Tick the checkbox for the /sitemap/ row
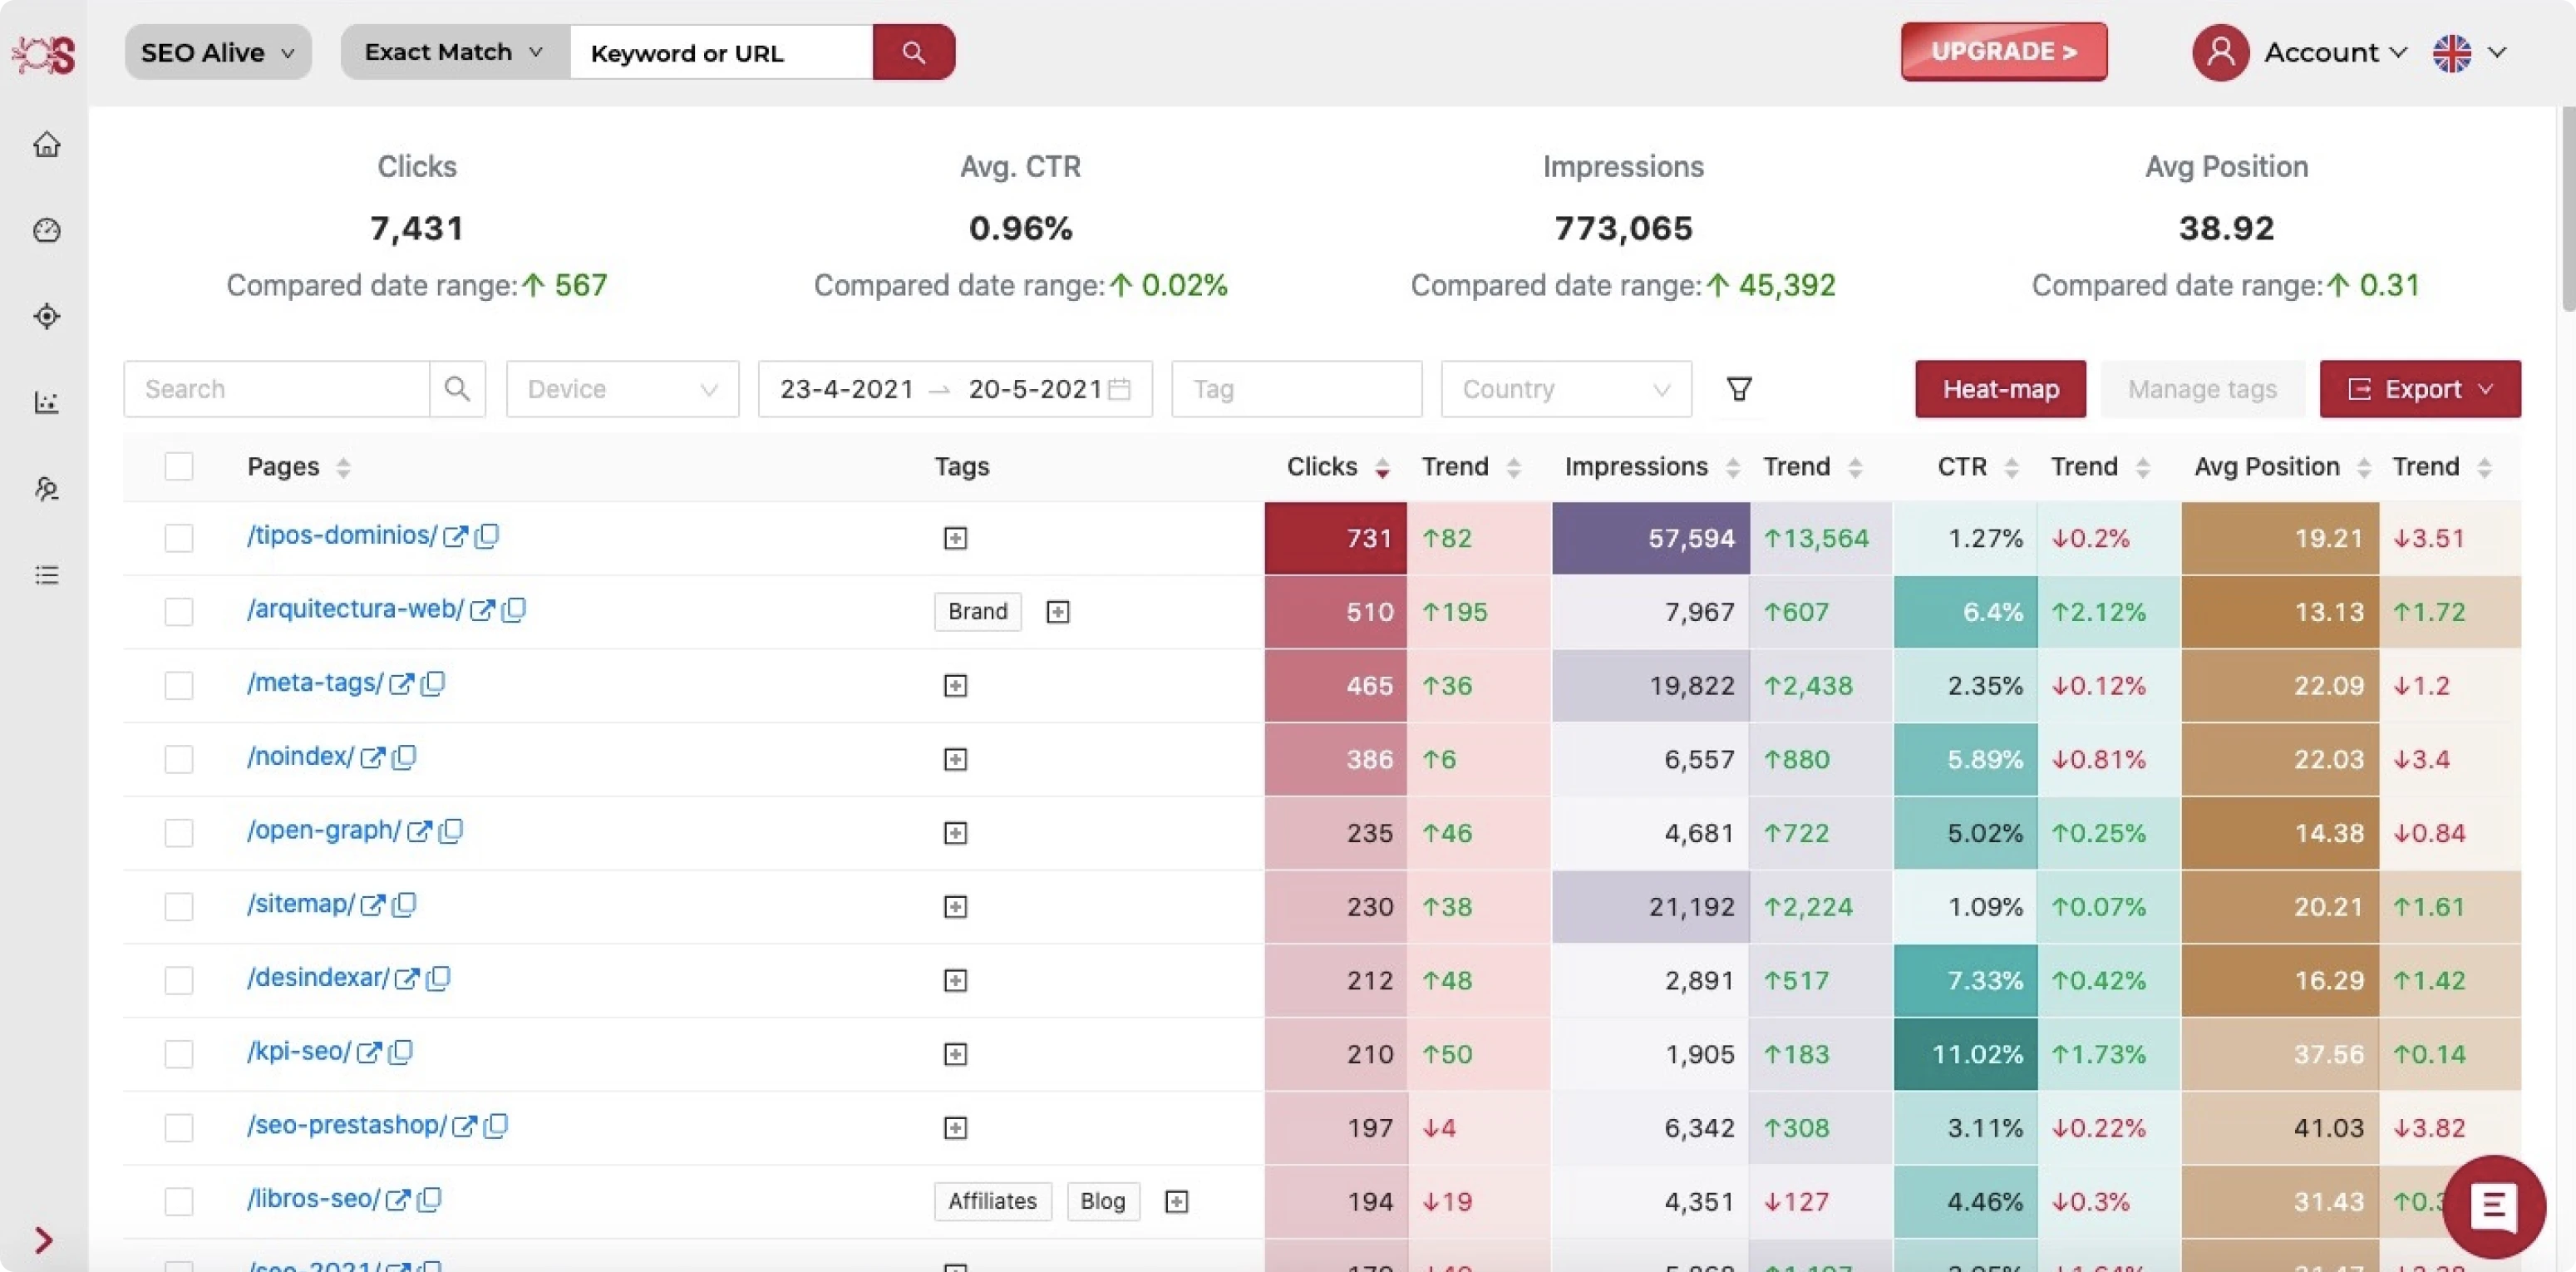The width and height of the screenshot is (2576, 1272). click(179, 907)
